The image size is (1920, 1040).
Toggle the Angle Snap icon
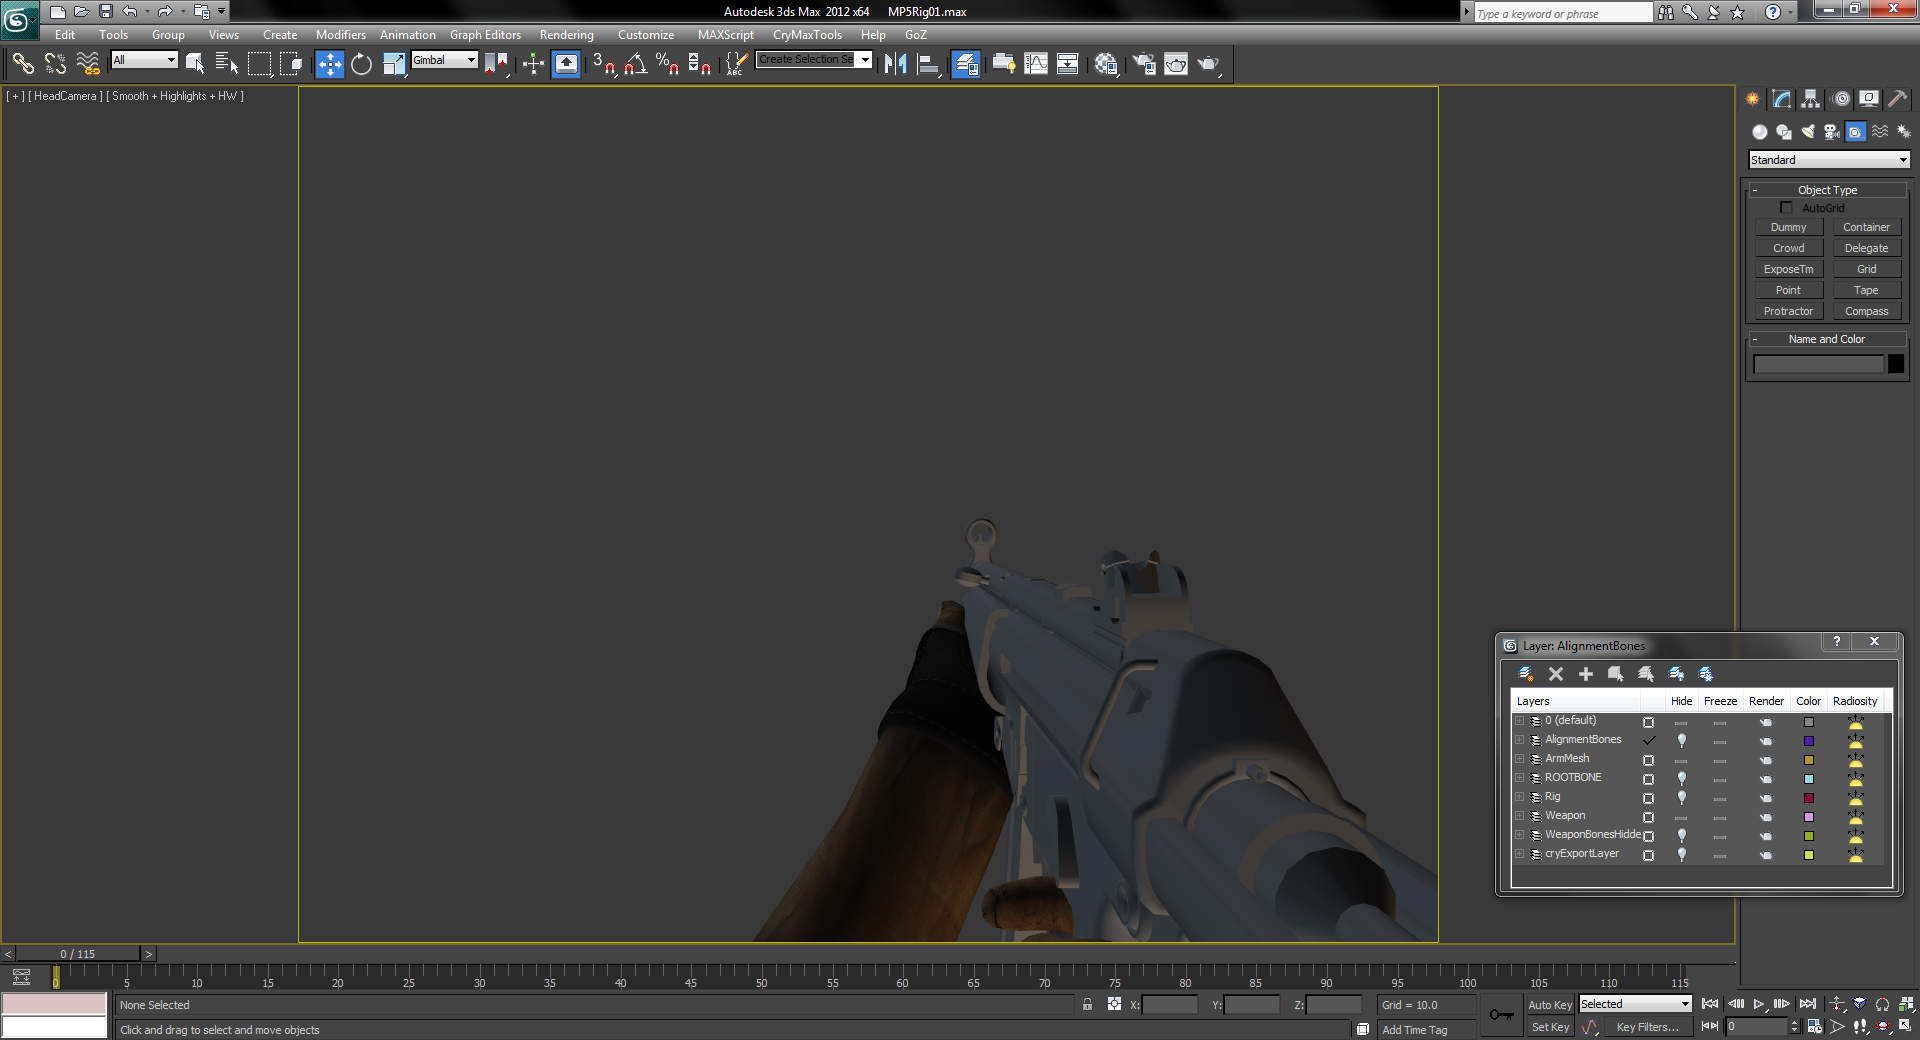635,64
